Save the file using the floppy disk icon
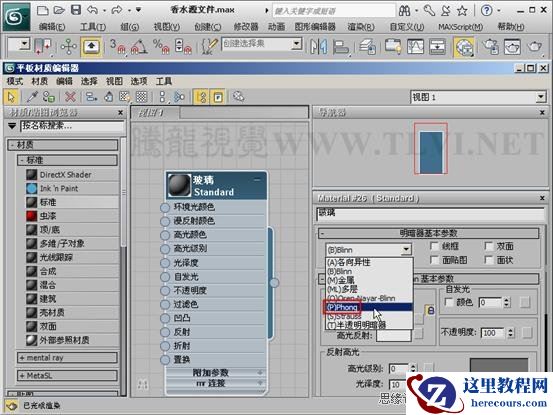 [x=76, y=10]
